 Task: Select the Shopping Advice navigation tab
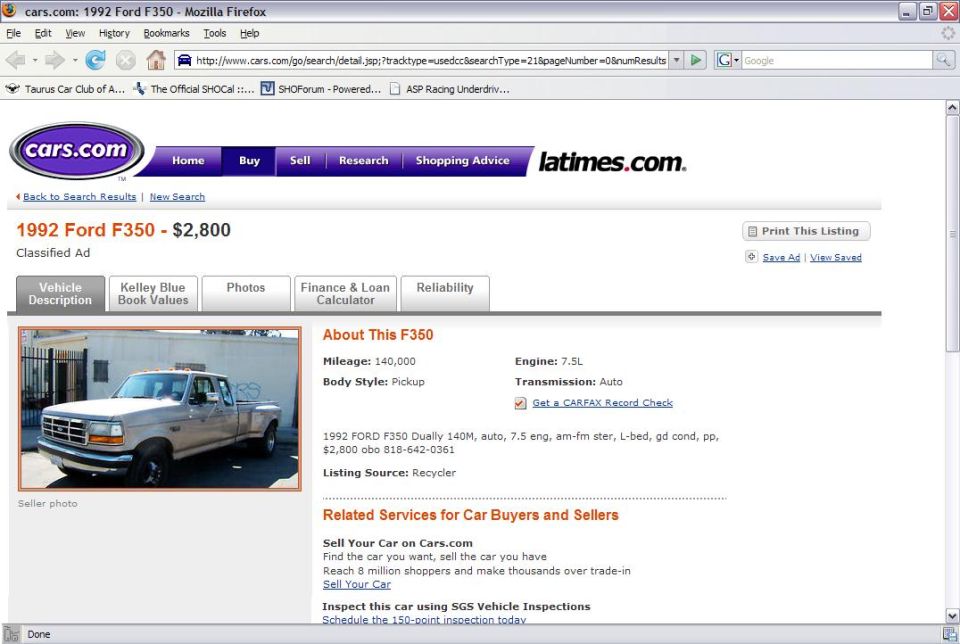tap(462, 160)
